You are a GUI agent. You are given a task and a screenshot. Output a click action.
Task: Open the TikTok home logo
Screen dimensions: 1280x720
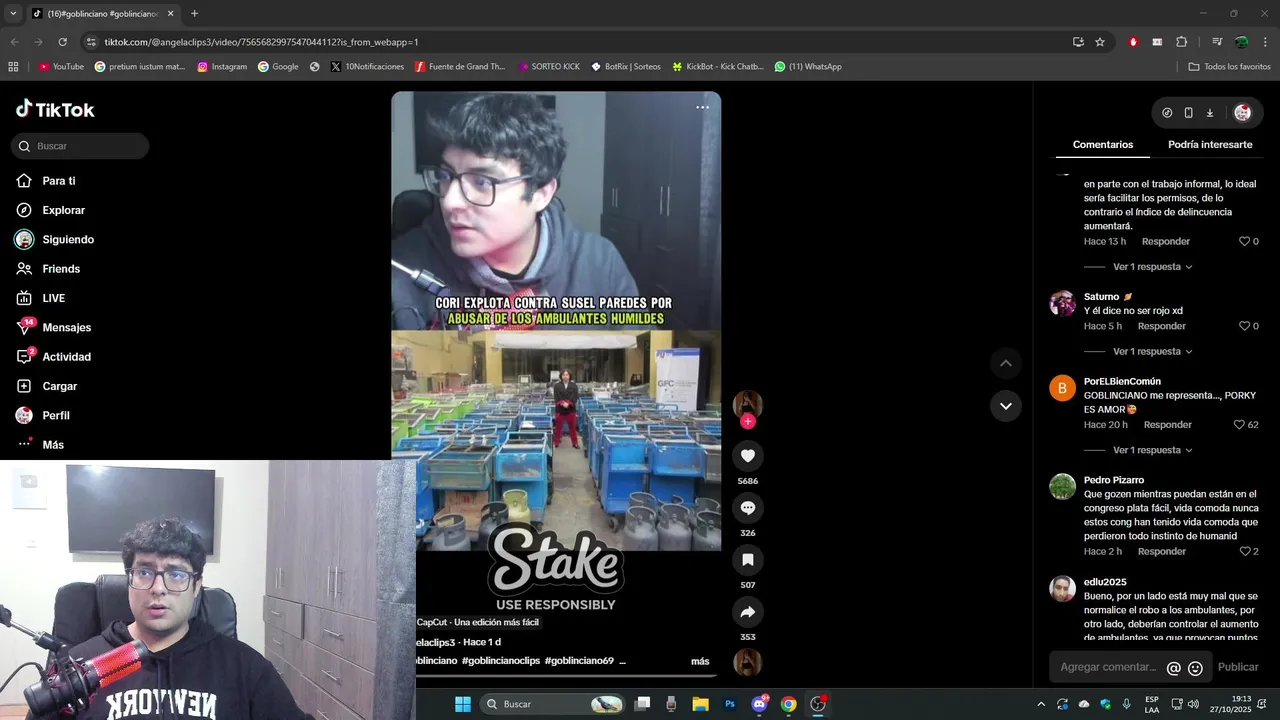pyautogui.click(x=55, y=110)
